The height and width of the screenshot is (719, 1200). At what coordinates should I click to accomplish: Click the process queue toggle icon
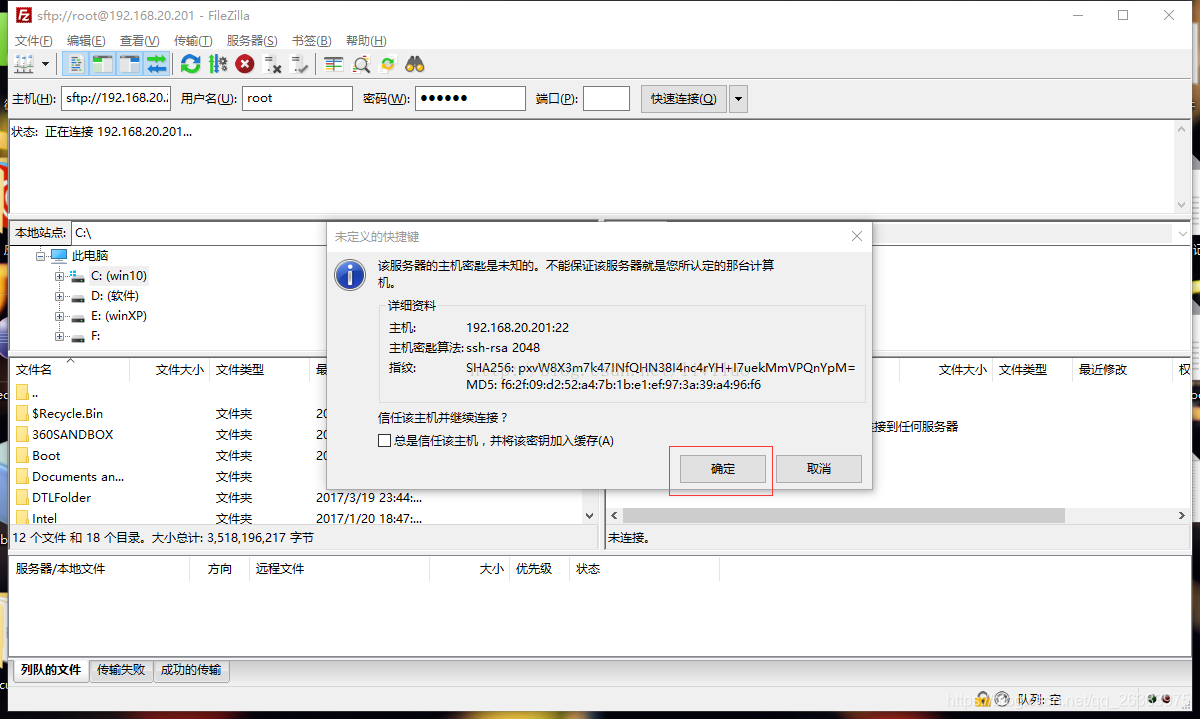pyautogui.click(x=217, y=64)
